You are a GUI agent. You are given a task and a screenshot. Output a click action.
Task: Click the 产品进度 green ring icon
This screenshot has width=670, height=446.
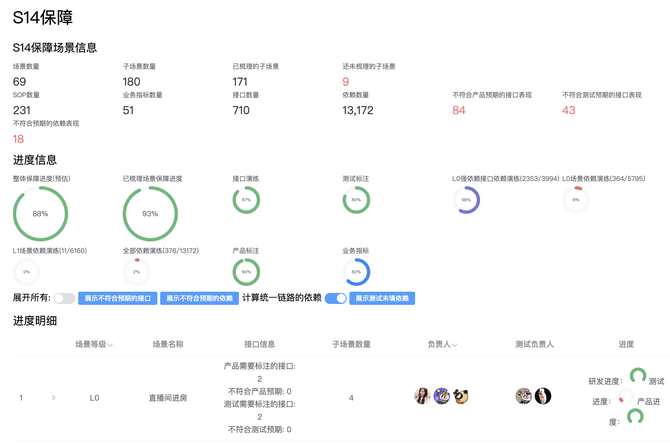(635, 417)
